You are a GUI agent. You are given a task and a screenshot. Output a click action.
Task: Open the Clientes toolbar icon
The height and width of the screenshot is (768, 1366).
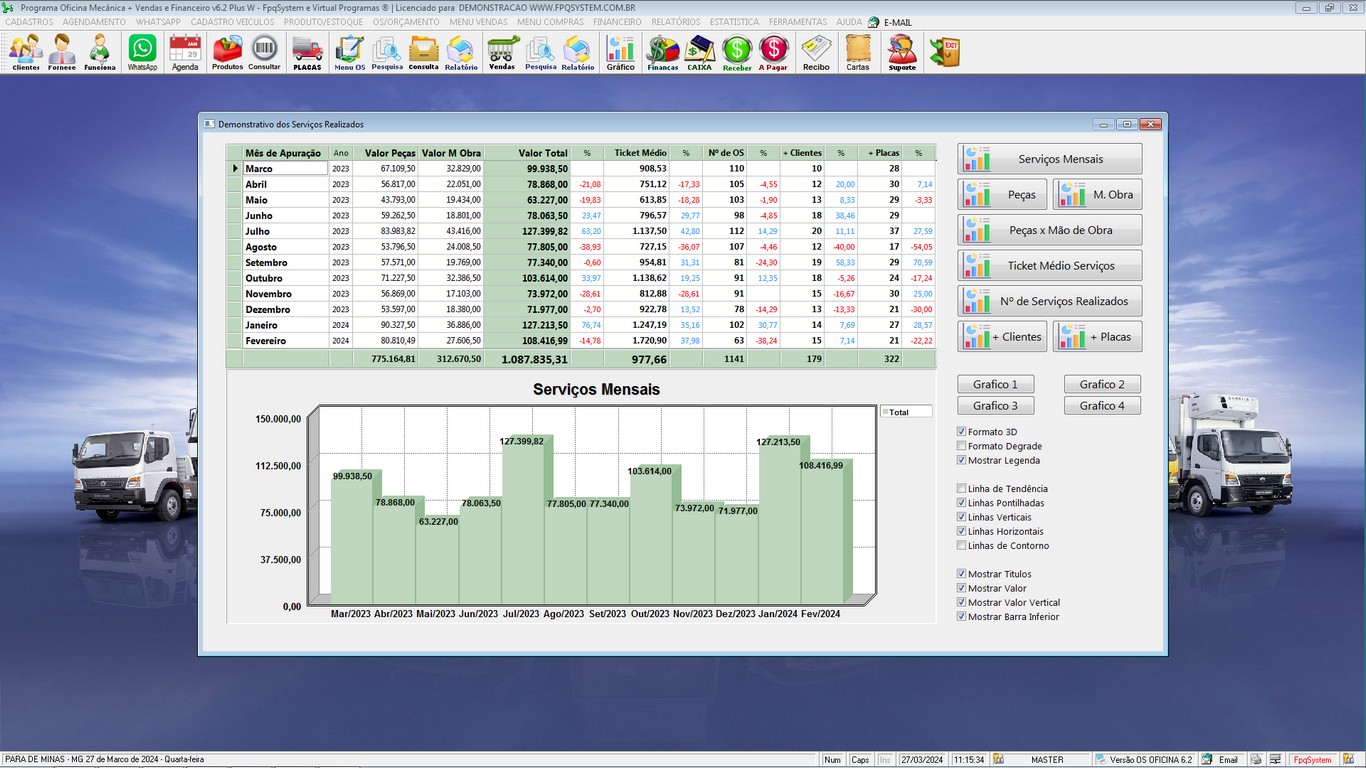coord(26,52)
